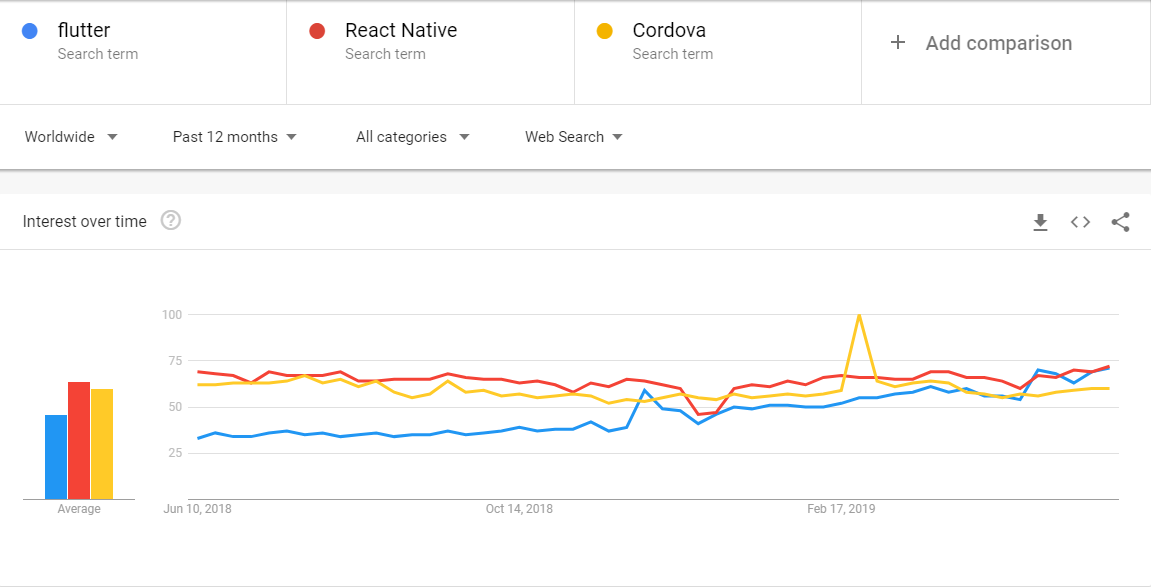The image size is (1151, 587).
Task: Open the Interest over time help icon
Action: [x=171, y=220]
